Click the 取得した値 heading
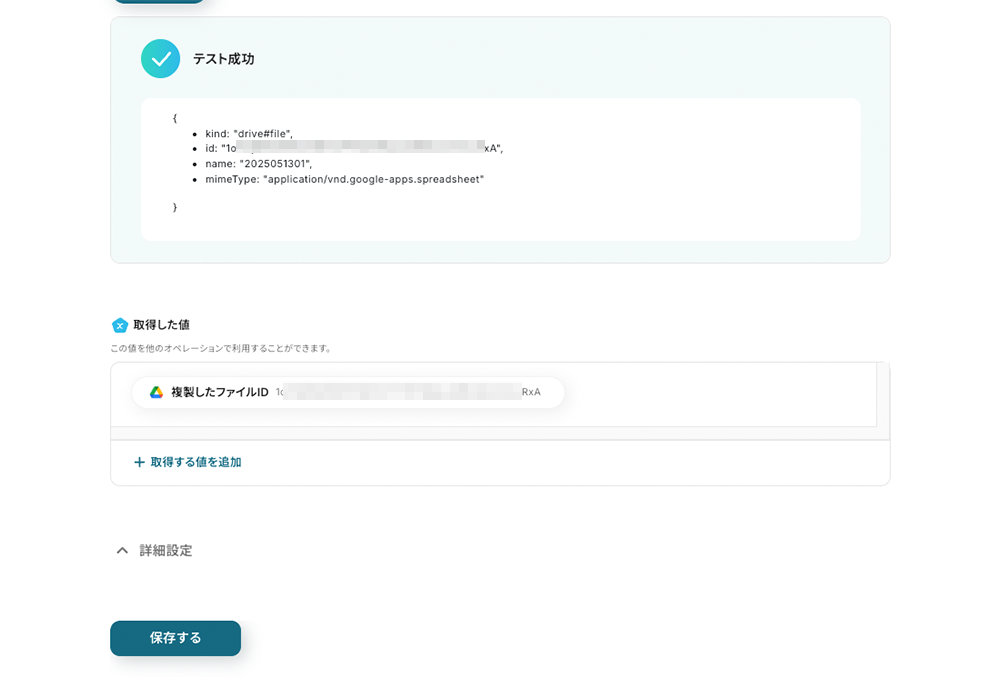The image size is (1000, 697). pos(161,325)
